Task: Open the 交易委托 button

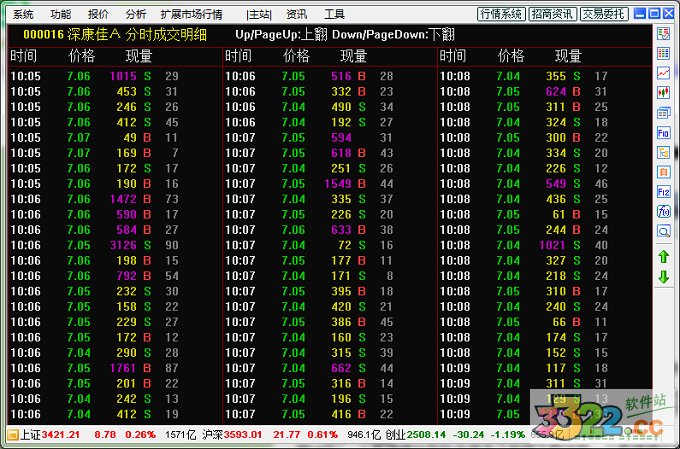Action: [x=604, y=14]
